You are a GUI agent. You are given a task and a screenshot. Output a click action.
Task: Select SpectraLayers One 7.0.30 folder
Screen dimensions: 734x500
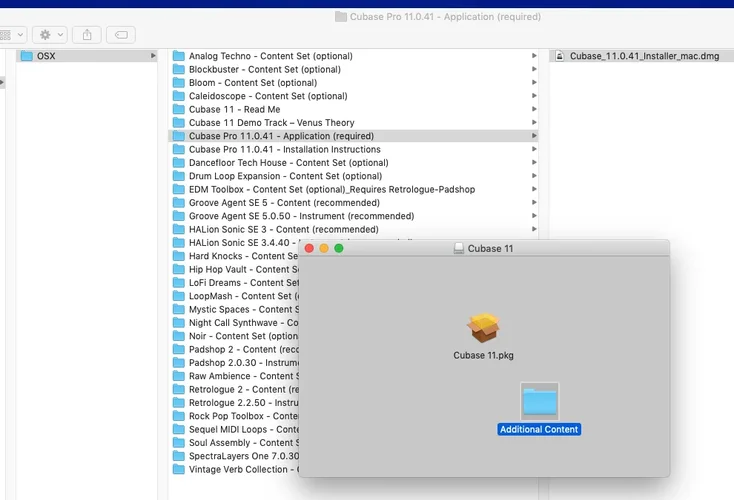(234, 456)
